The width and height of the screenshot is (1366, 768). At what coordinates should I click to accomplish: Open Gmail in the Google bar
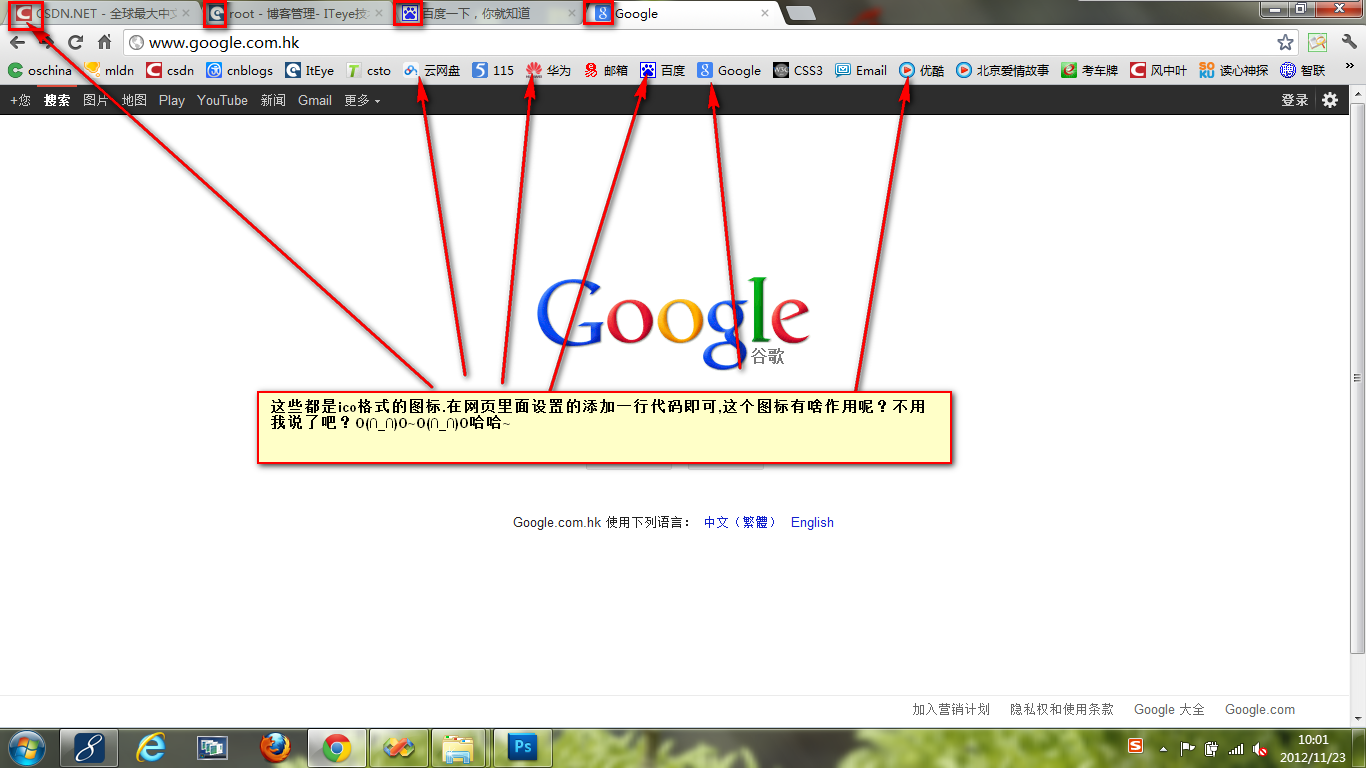coord(315,100)
